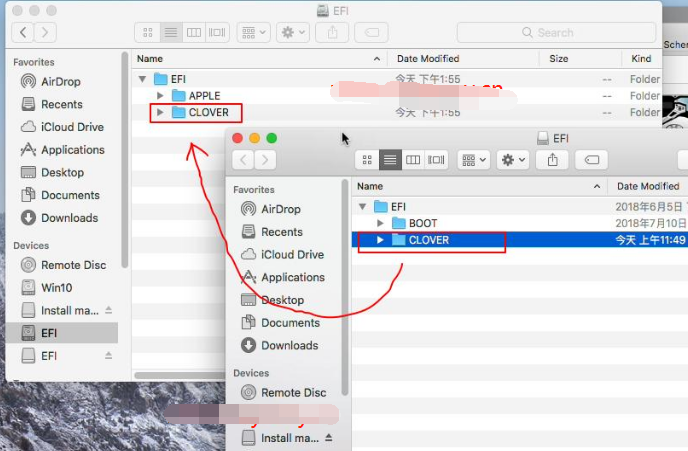Open group-by arrange dropdown in front window

tap(472, 159)
